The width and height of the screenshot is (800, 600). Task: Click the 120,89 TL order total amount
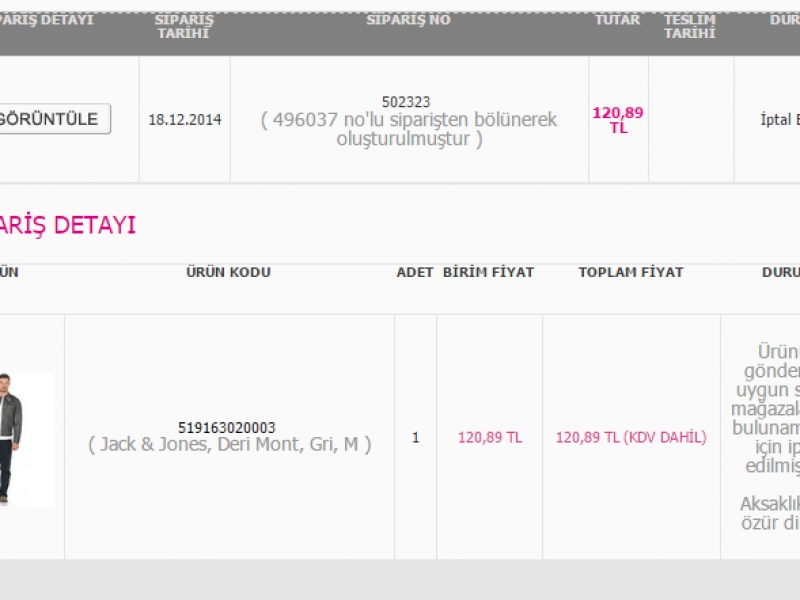(x=618, y=120)
